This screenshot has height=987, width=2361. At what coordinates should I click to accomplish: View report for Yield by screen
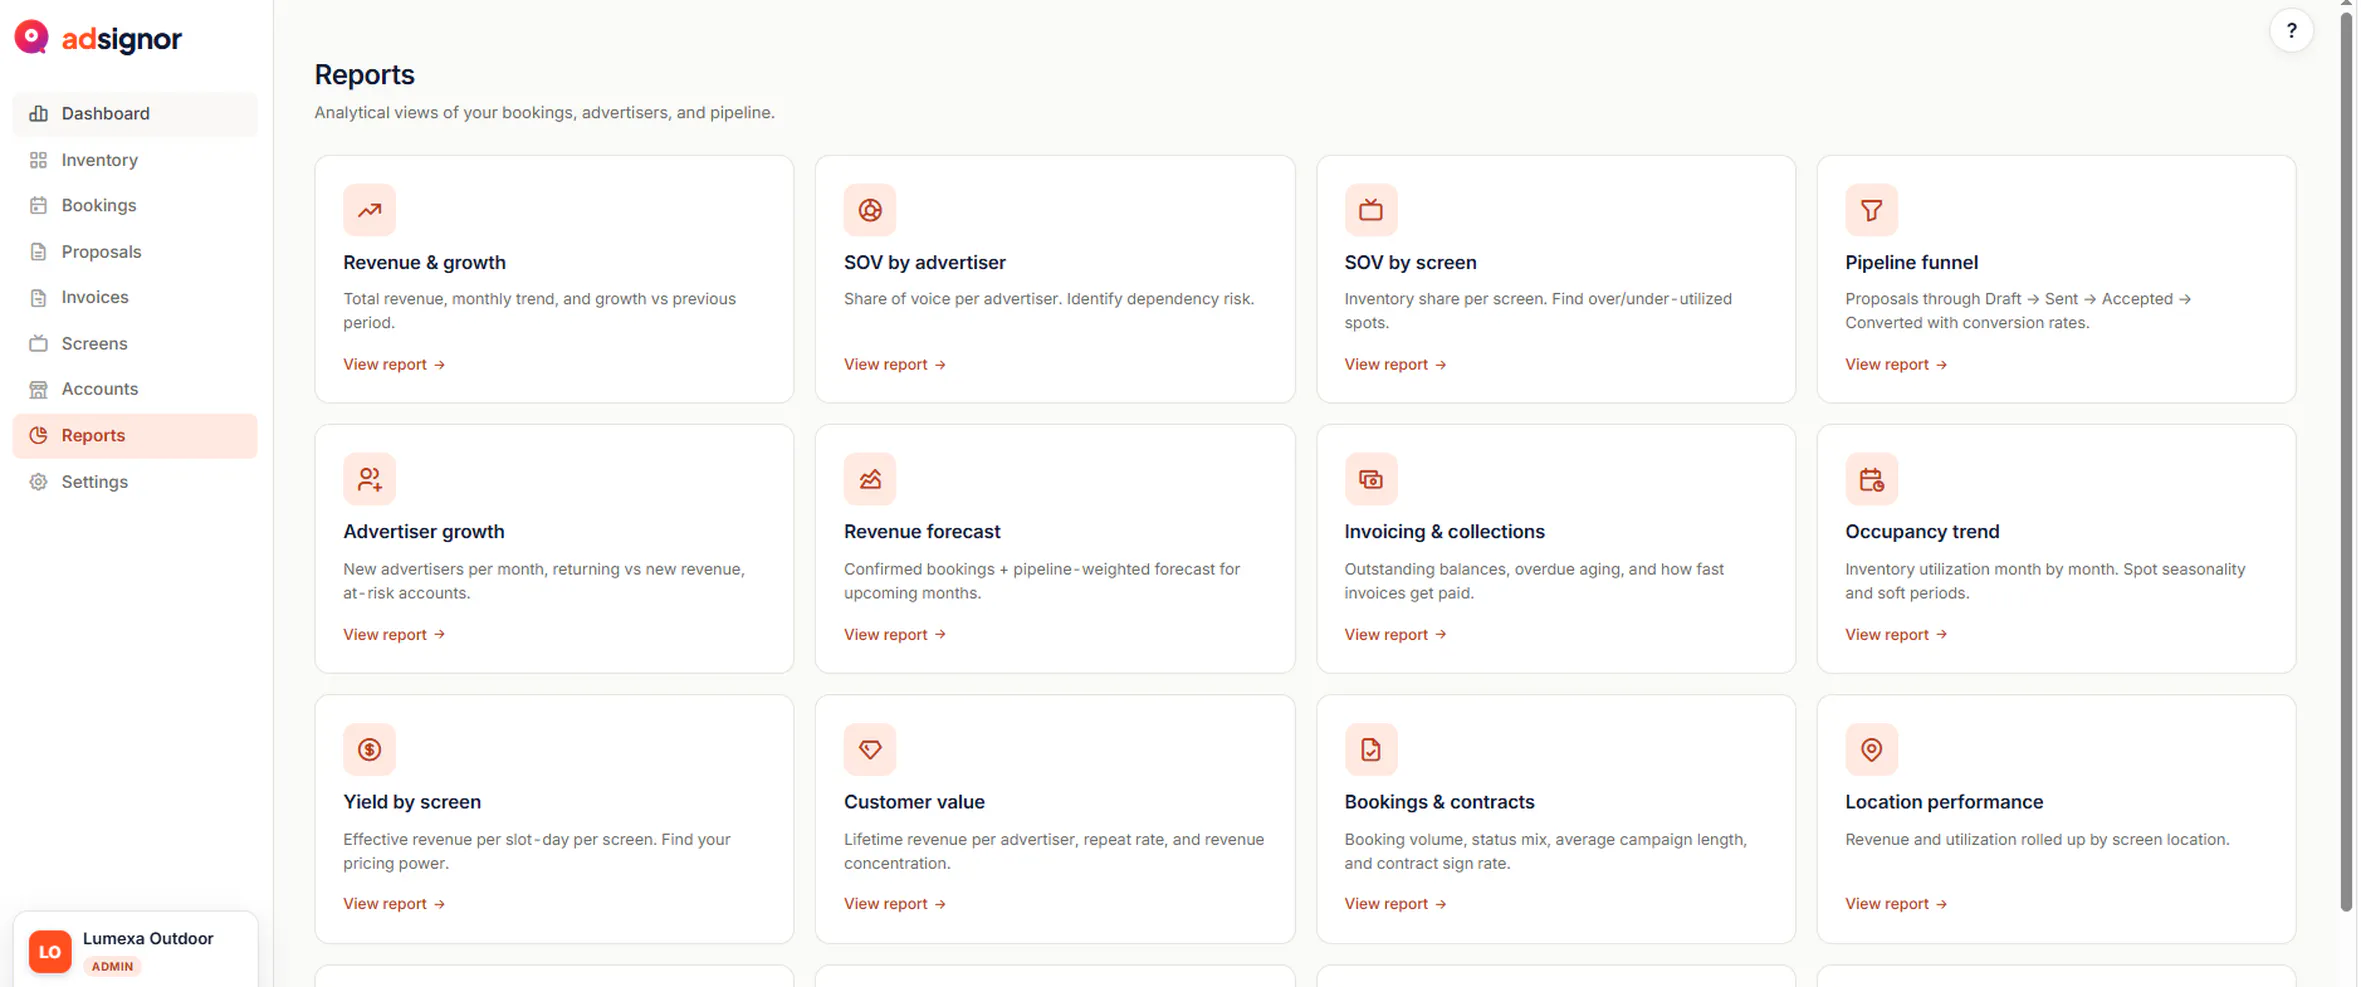coord(394,903)
